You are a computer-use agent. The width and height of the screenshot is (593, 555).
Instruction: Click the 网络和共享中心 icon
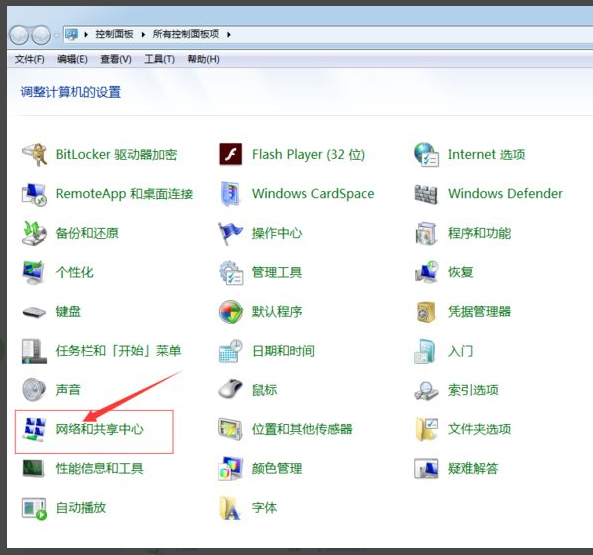(34, 429)
